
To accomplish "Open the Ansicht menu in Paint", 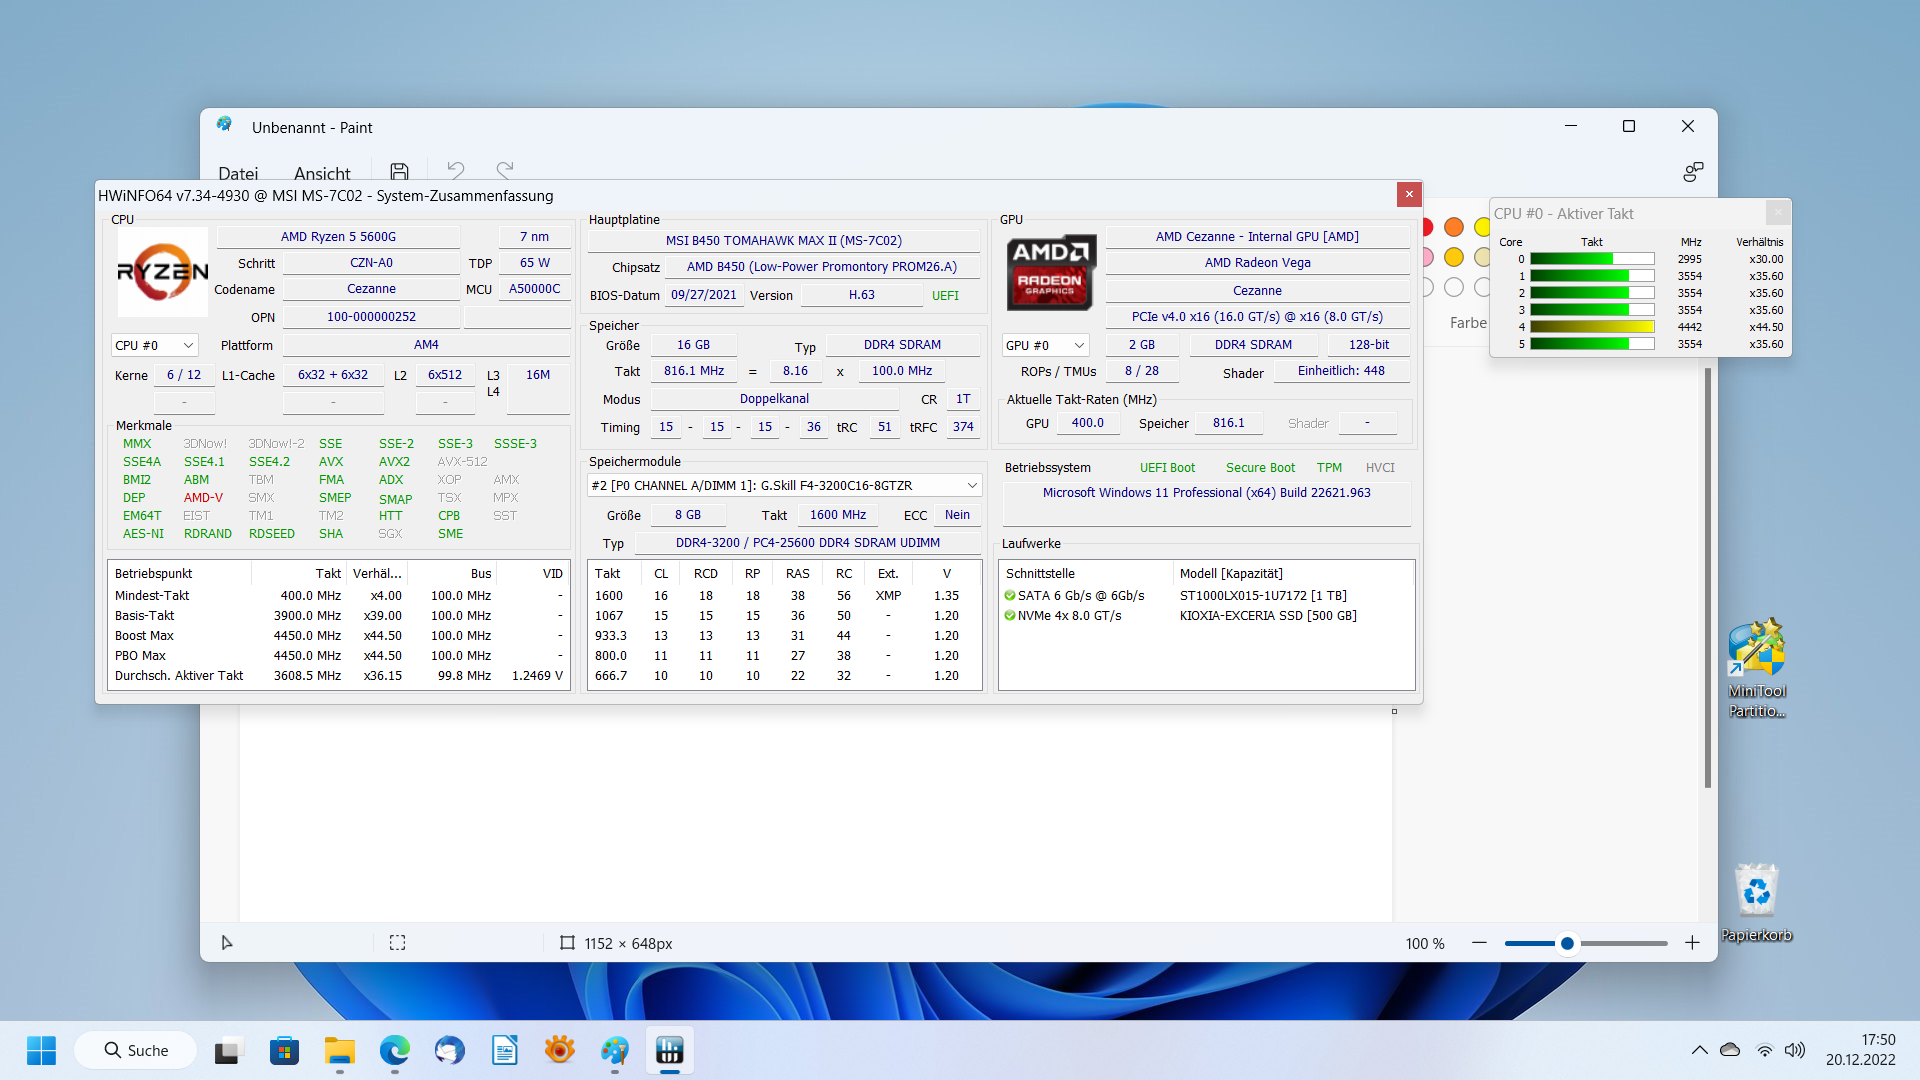I will coord(321,173).
